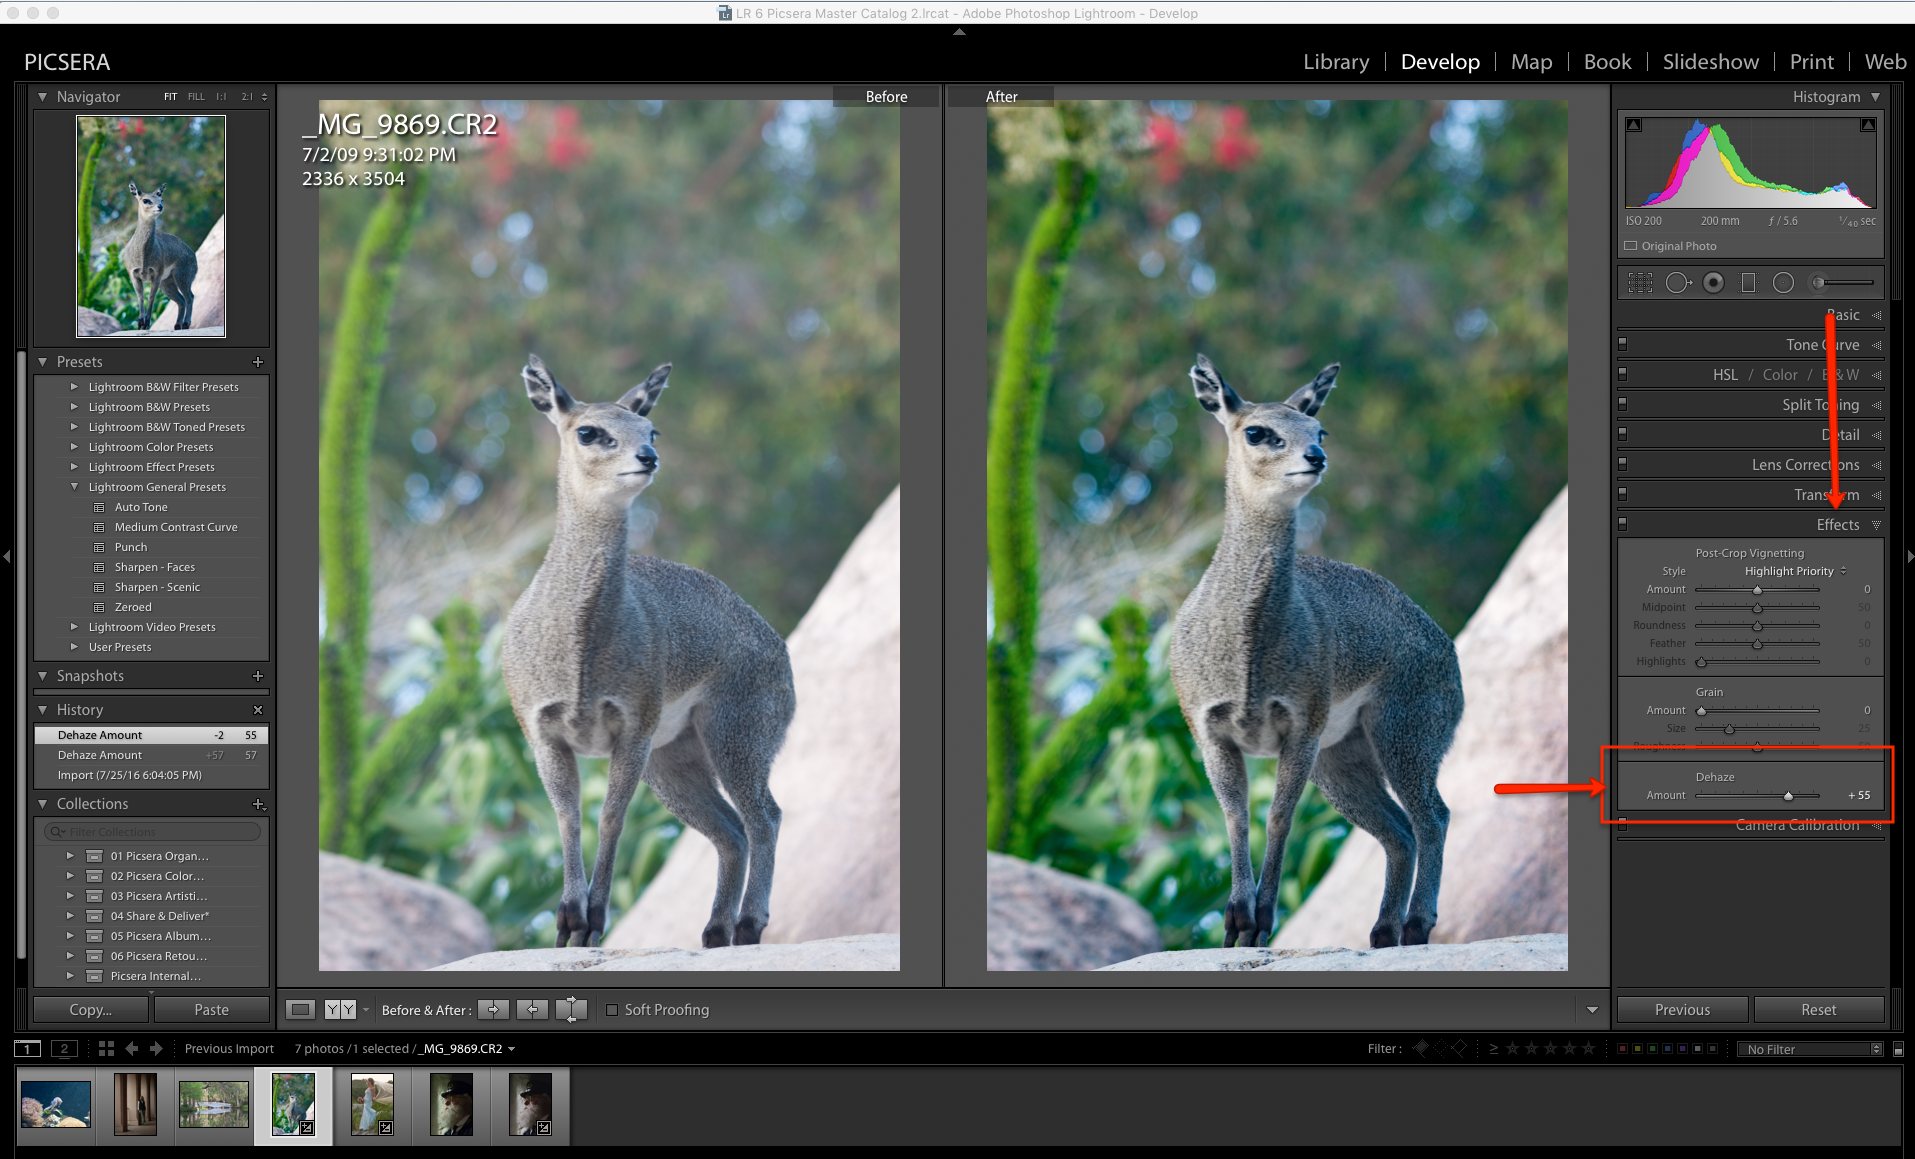Select the Spot Removal tool
Image resolution: width=1915 pixels, height=1159 pixels.
(x=1679, y=283)
